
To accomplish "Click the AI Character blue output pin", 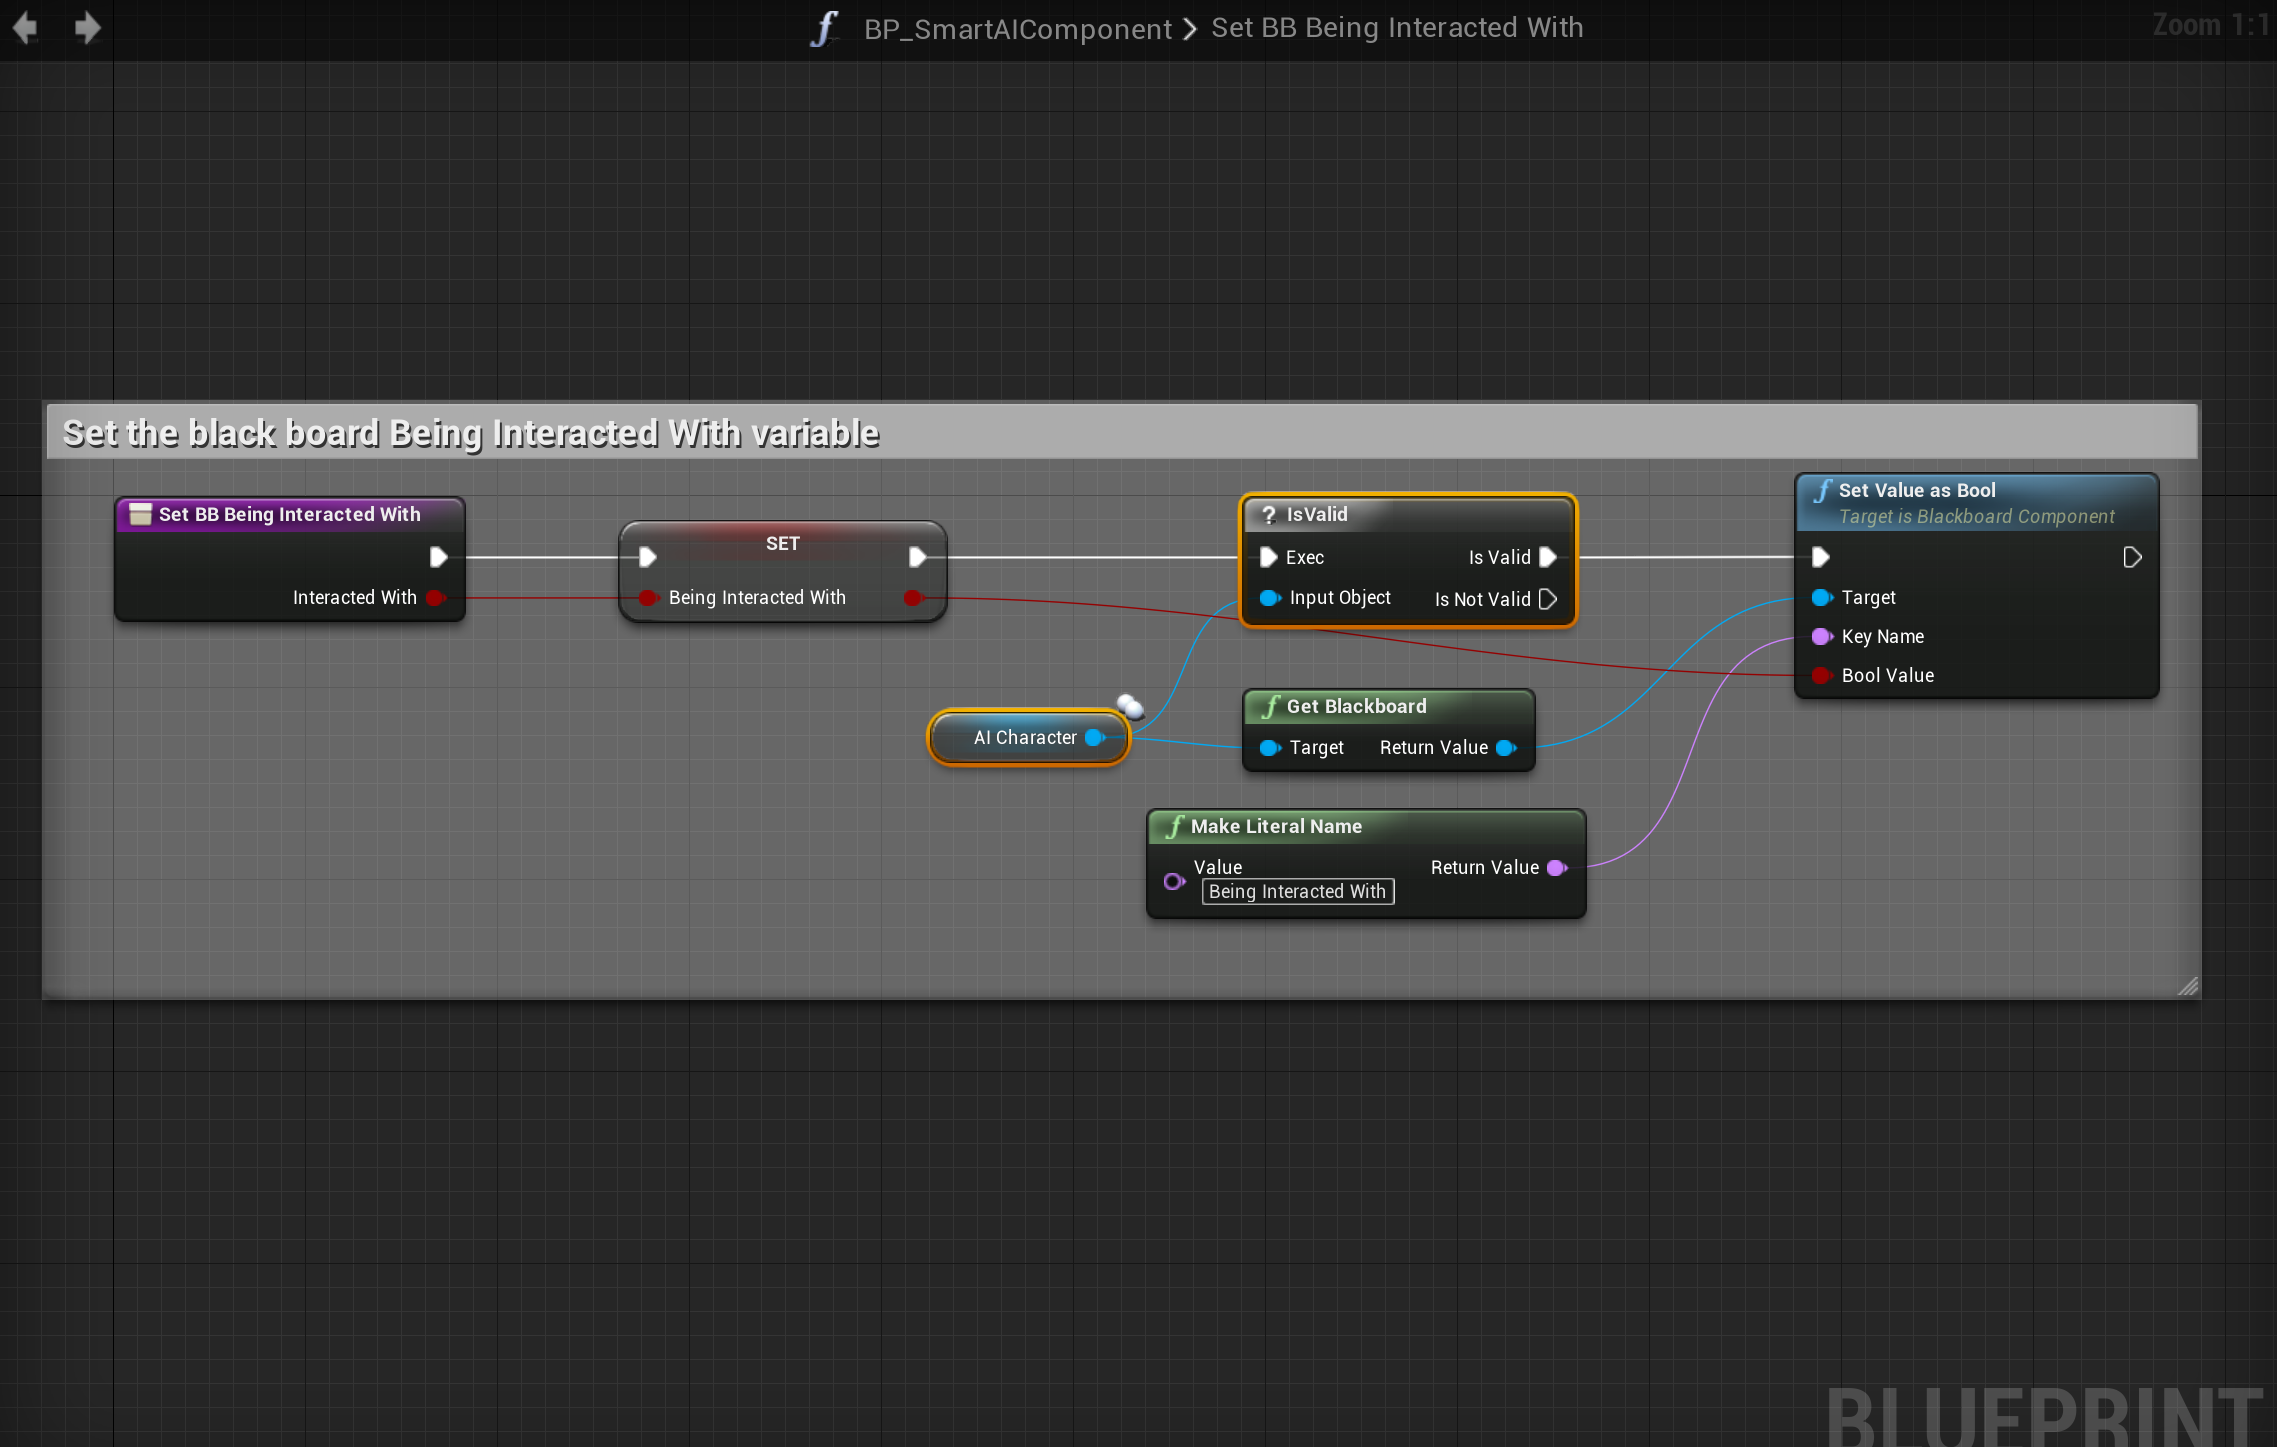I will (x=1094, y=738).
